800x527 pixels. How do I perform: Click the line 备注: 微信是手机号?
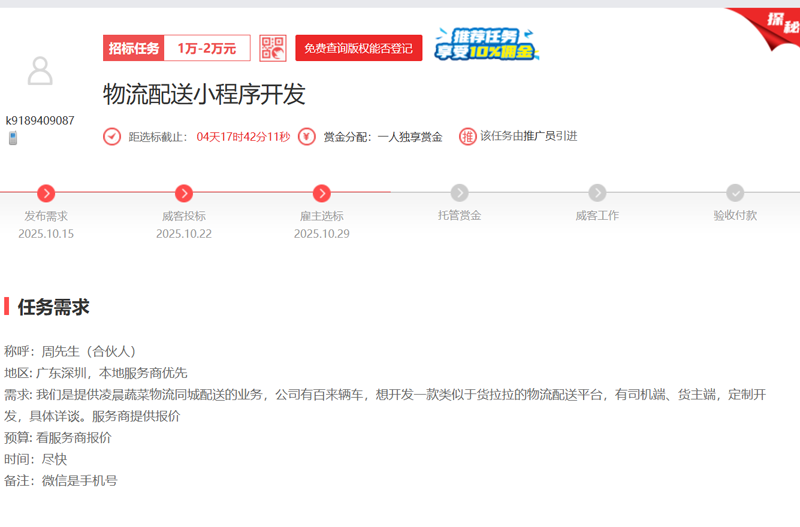(61, 481)
